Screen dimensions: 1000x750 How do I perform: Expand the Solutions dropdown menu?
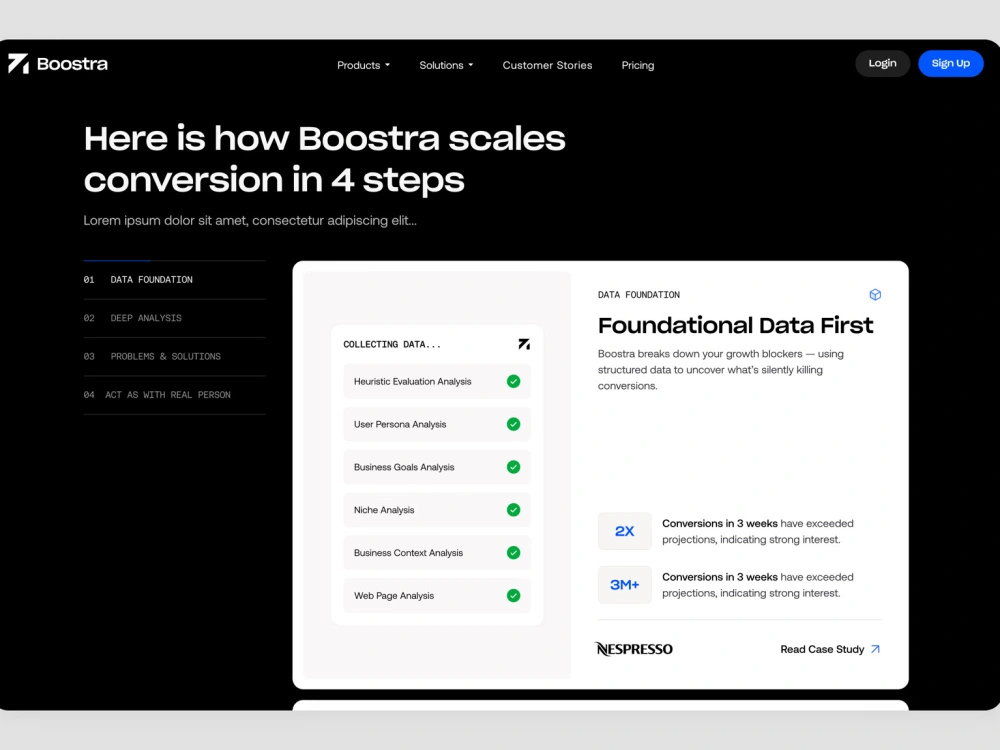pos(446,65)
